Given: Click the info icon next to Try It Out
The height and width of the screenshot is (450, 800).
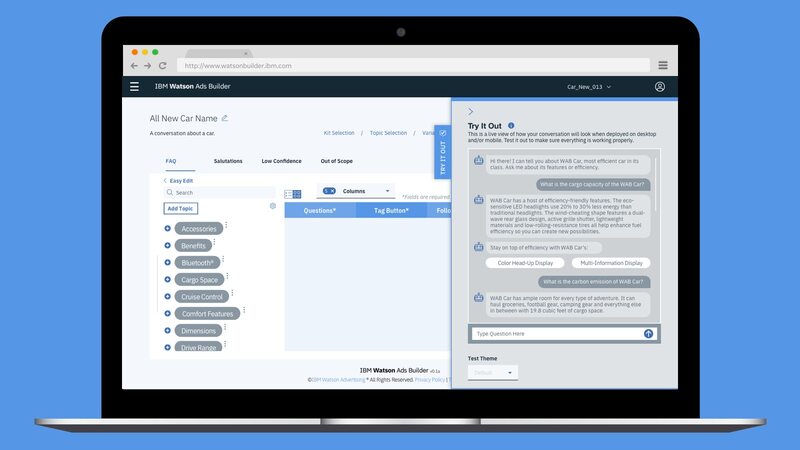Looking at the screenshot, I should [511, 126].
